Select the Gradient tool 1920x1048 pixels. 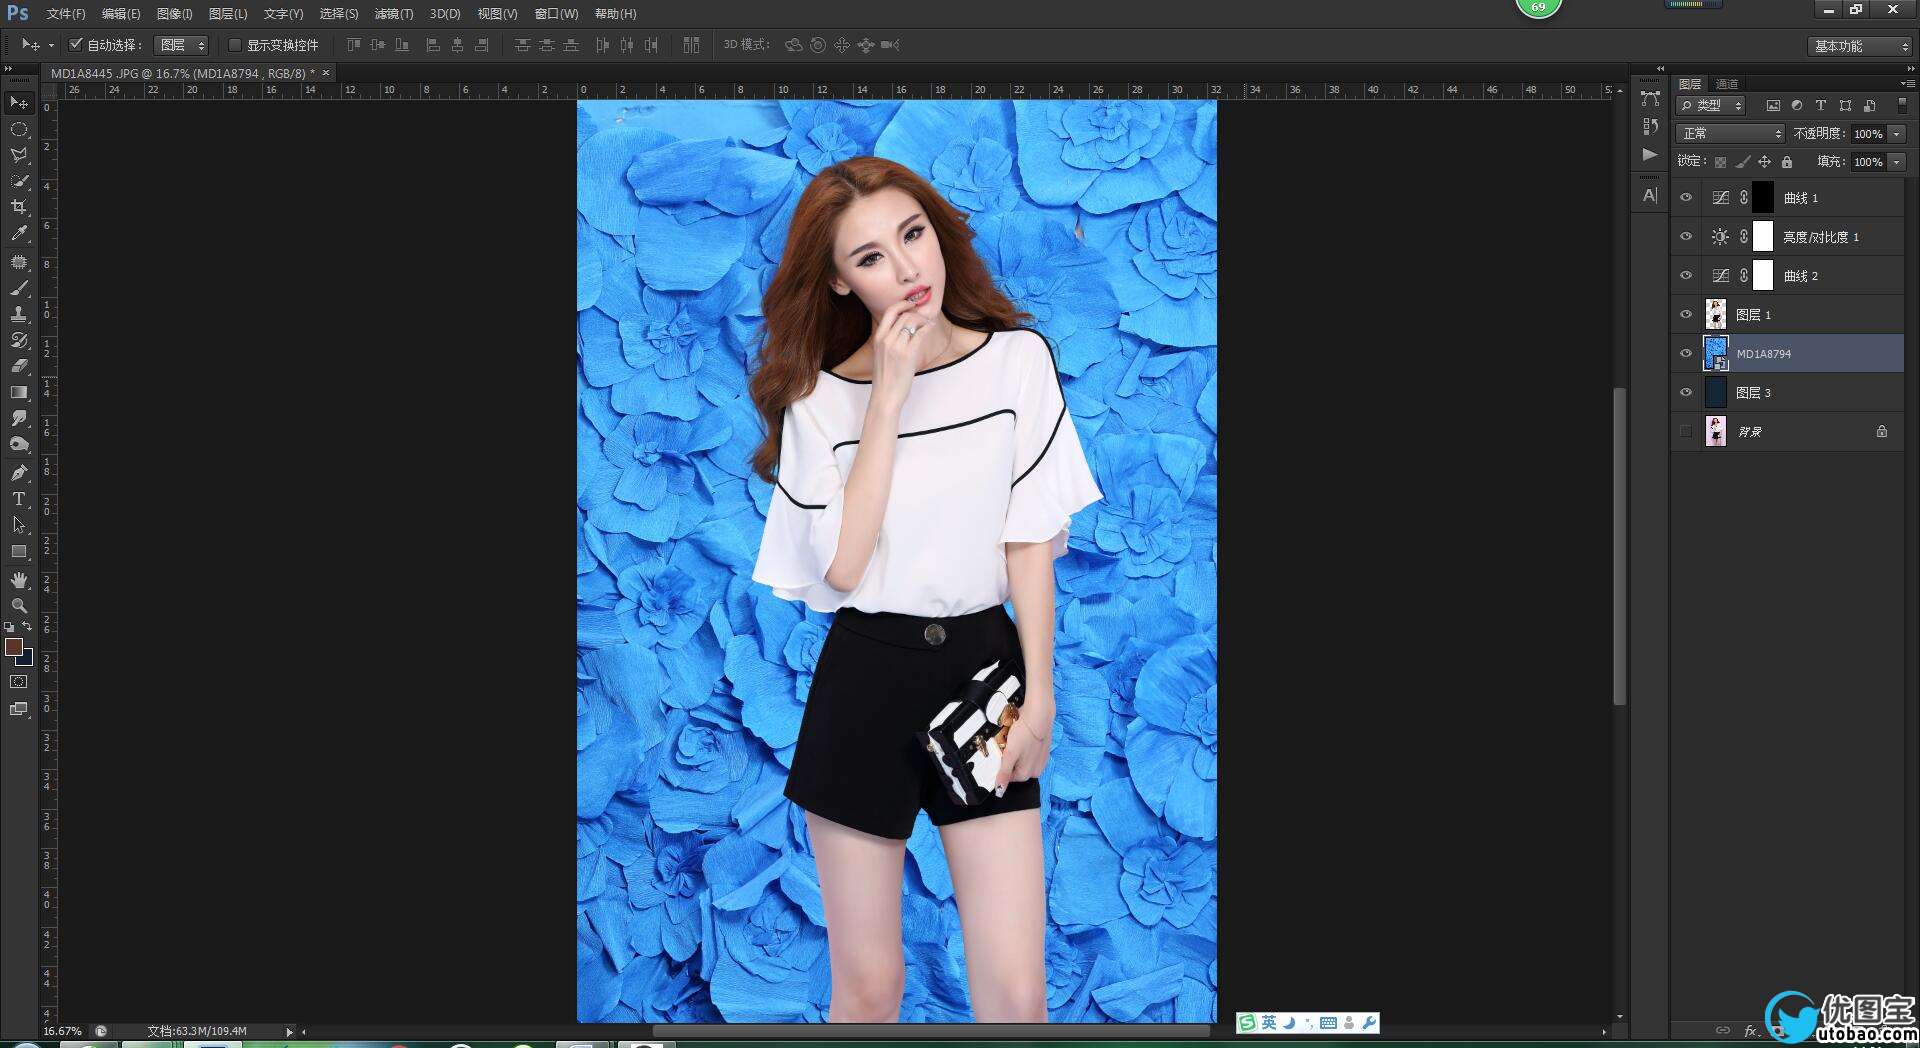point(18,392)
